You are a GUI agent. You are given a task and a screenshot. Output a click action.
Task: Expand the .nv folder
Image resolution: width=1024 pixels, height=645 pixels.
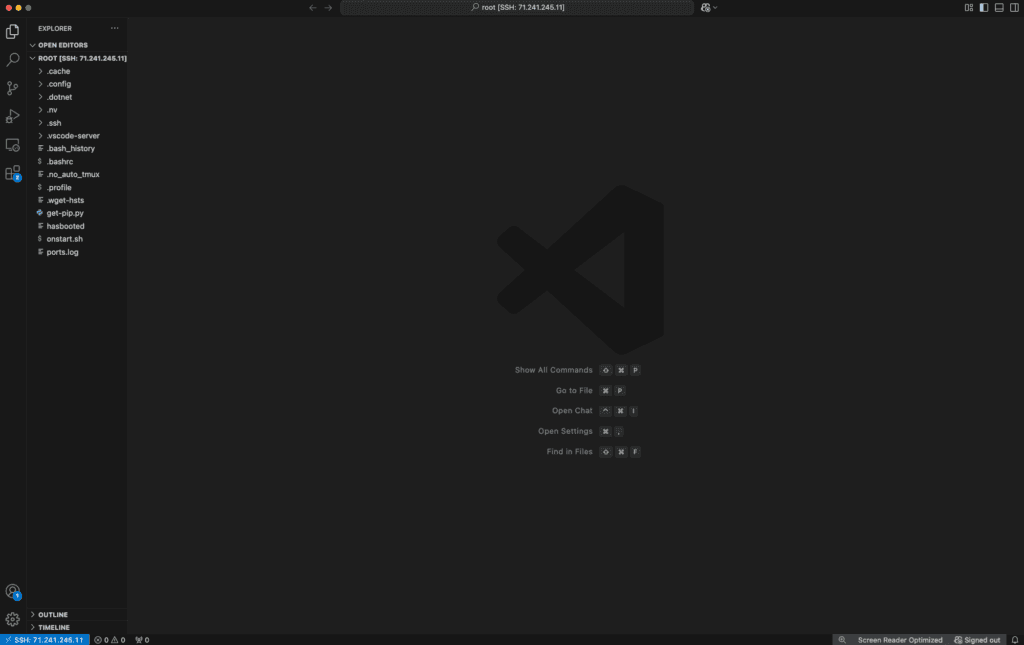click(77, 110)
